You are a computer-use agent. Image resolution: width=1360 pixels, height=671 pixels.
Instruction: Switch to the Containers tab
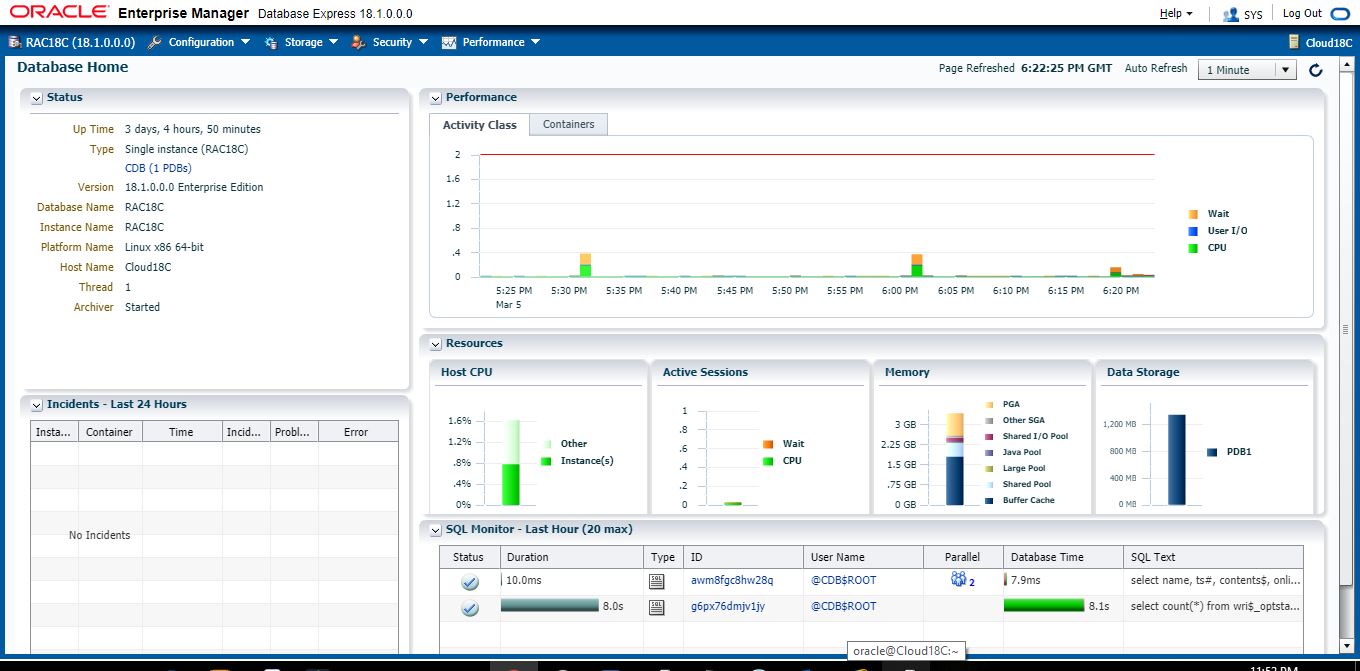click(568, 125)
